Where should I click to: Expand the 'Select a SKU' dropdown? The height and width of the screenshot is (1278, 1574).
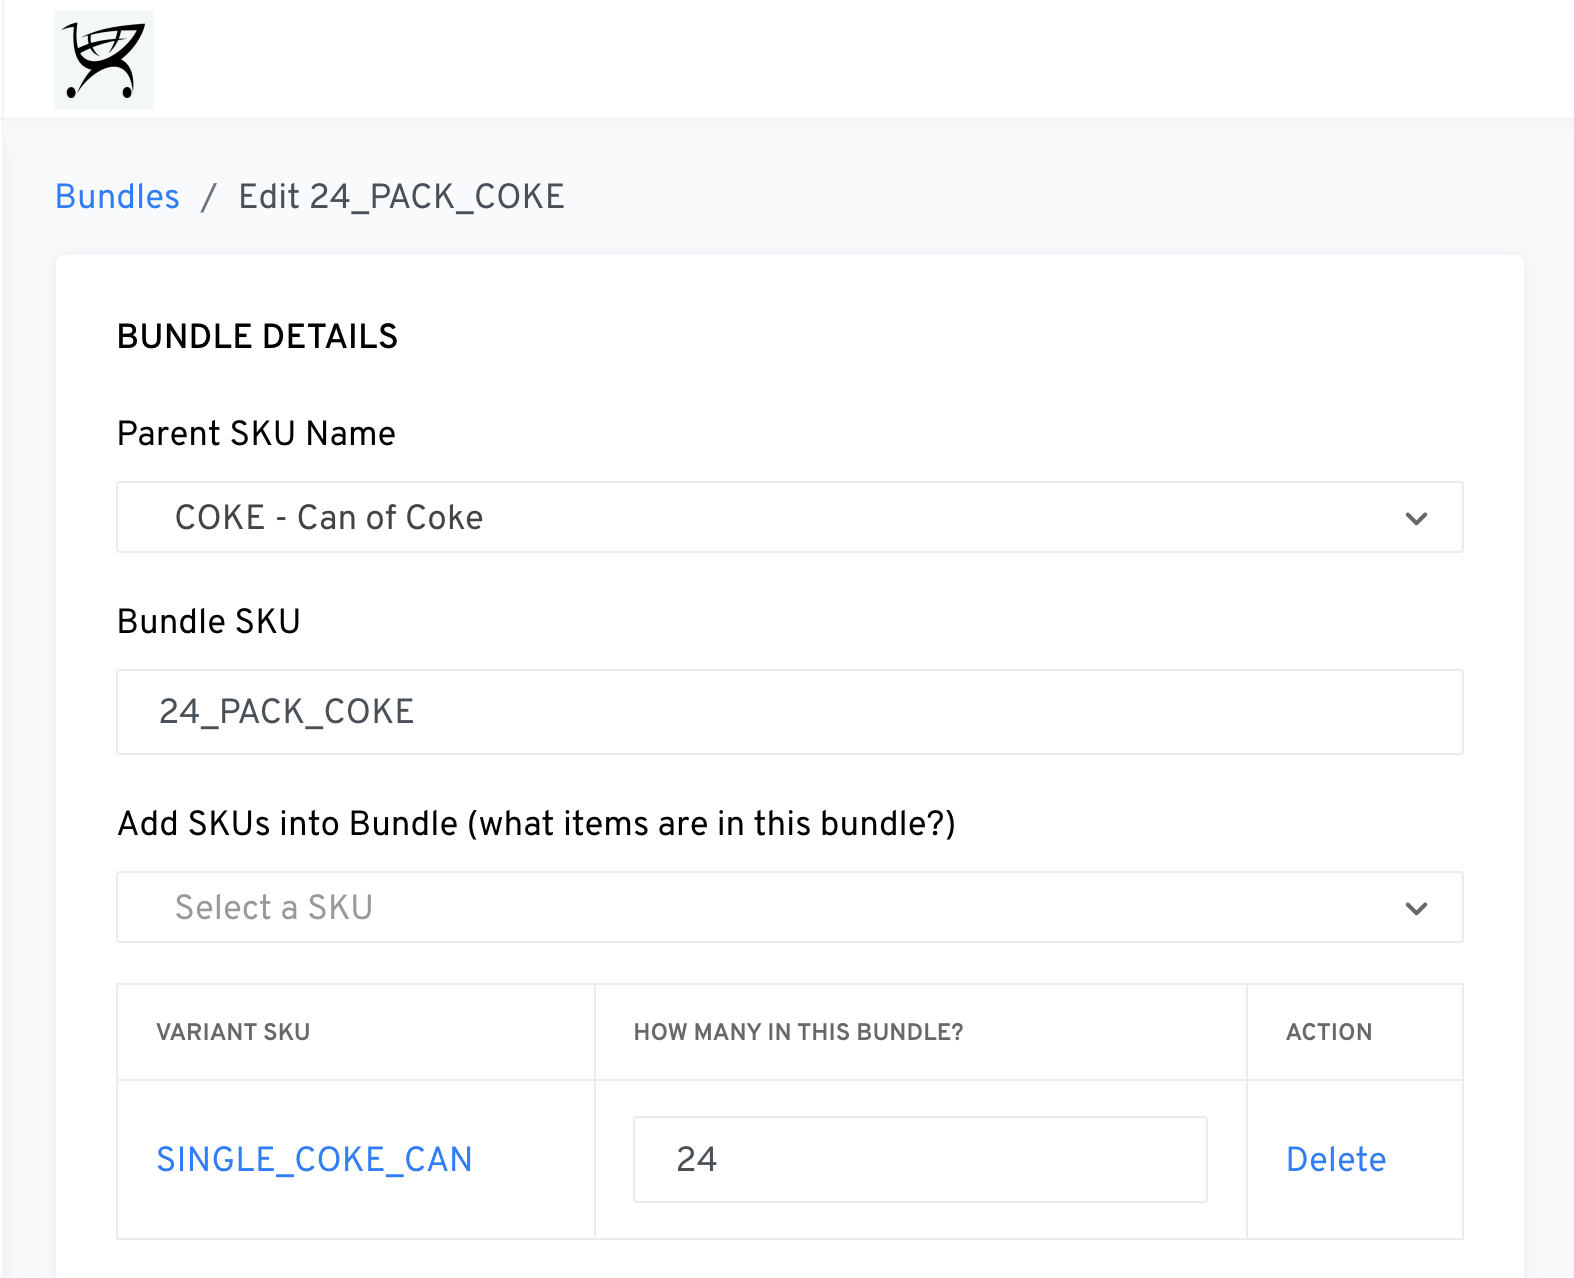pos(788,908)
